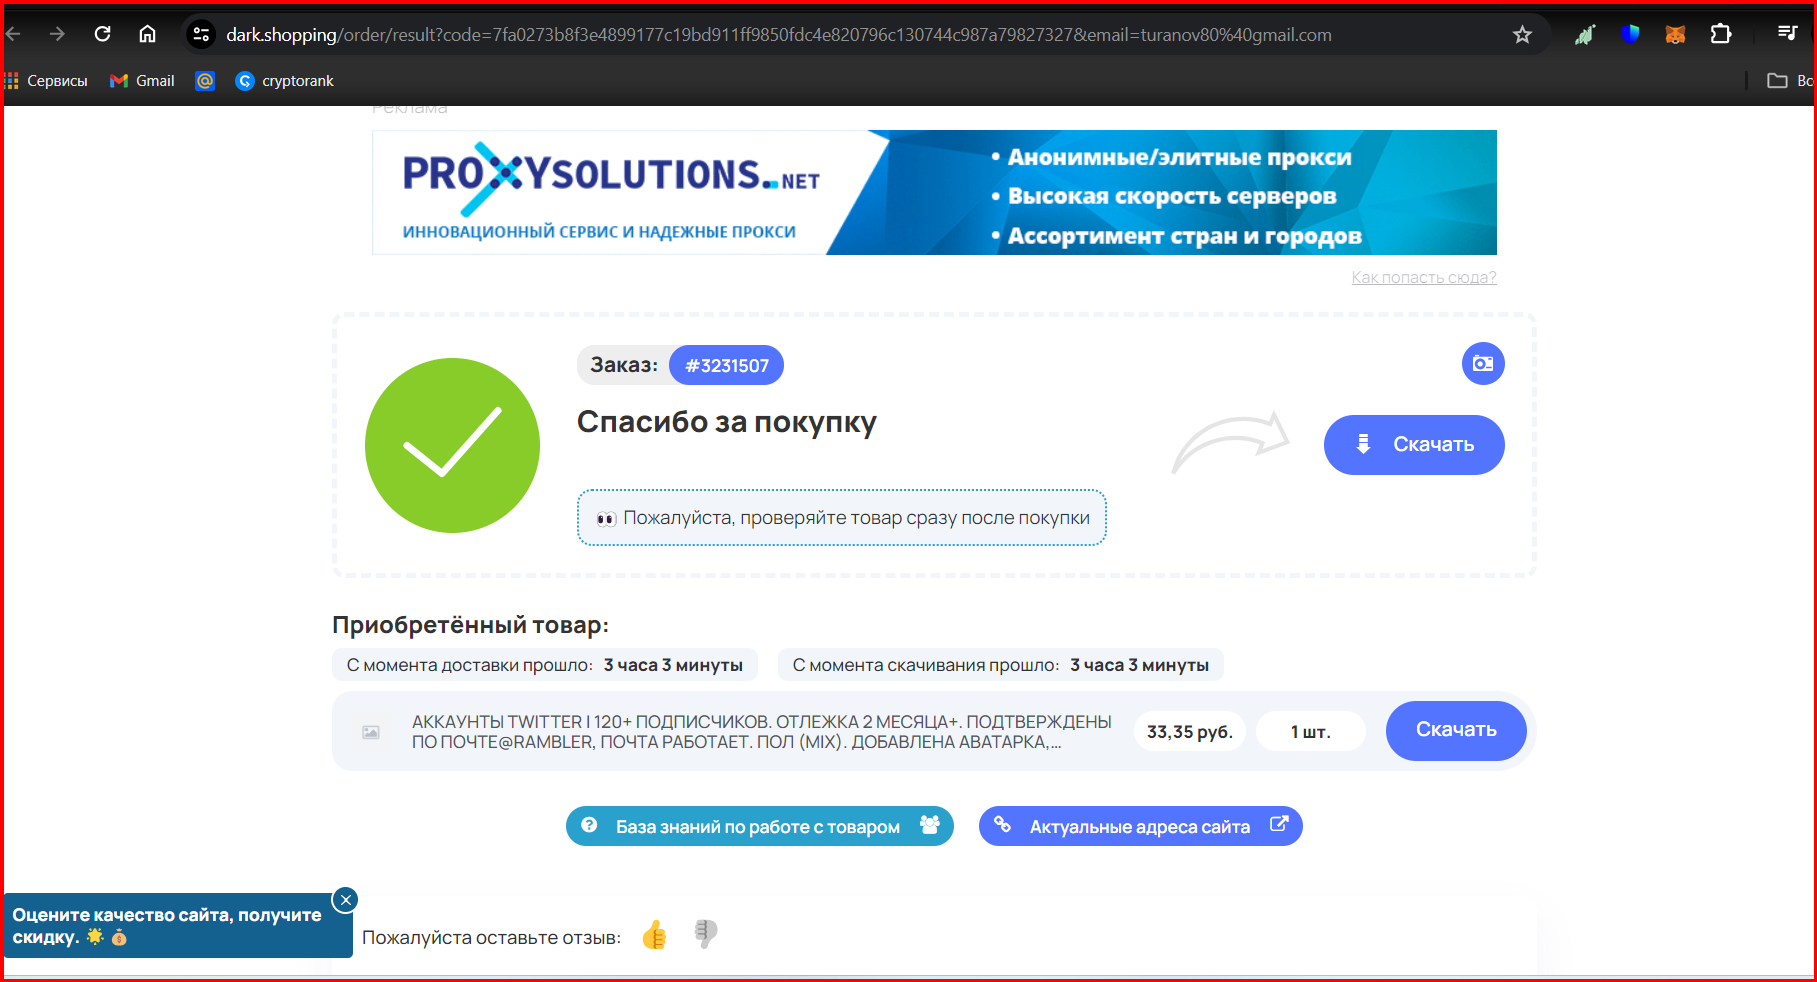Reload the current page

click(102, 34)
